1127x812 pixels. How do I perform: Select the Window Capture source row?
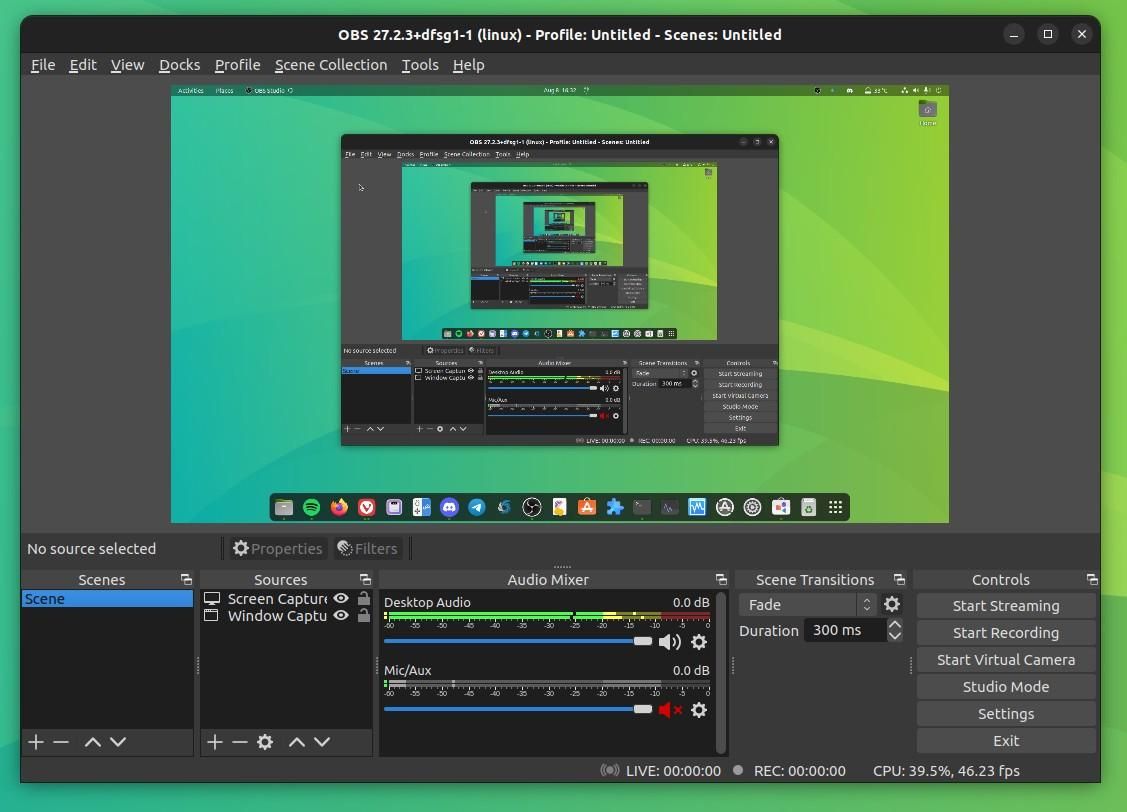pyautogui.click(x=286, y=616)
